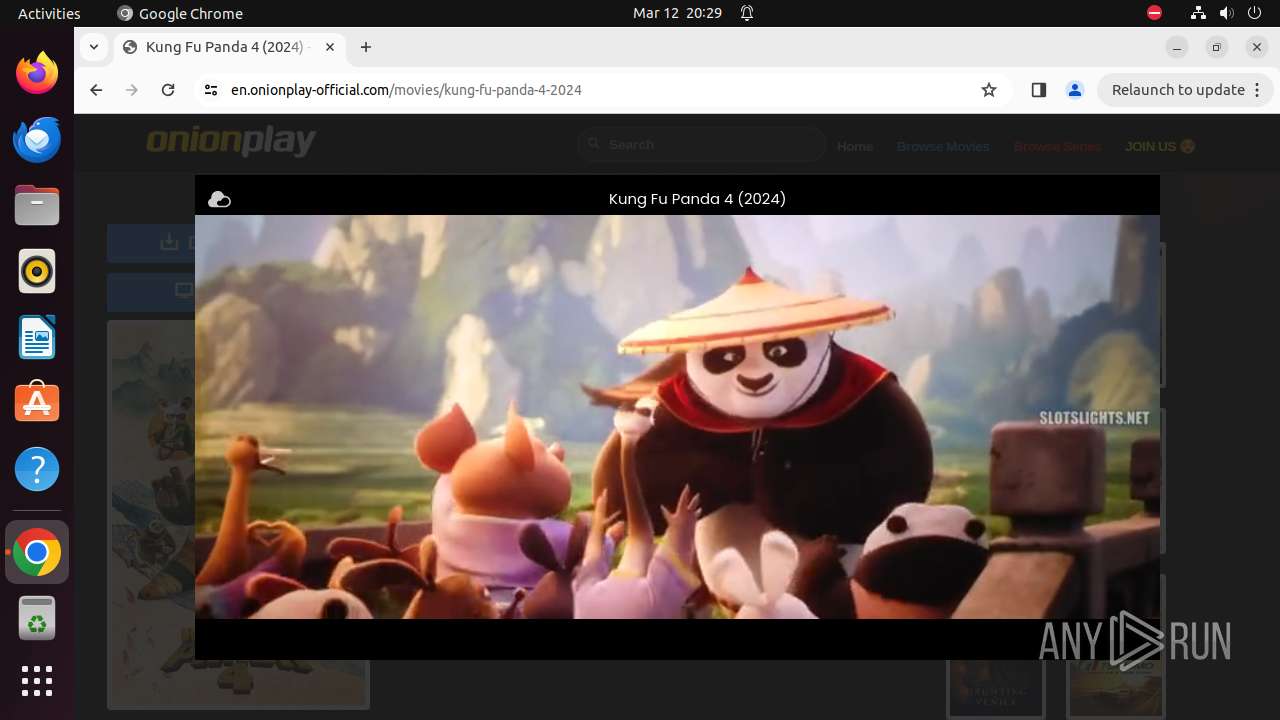Open the Trash in dock
The image size is (1280, 720).
point(37,618)
